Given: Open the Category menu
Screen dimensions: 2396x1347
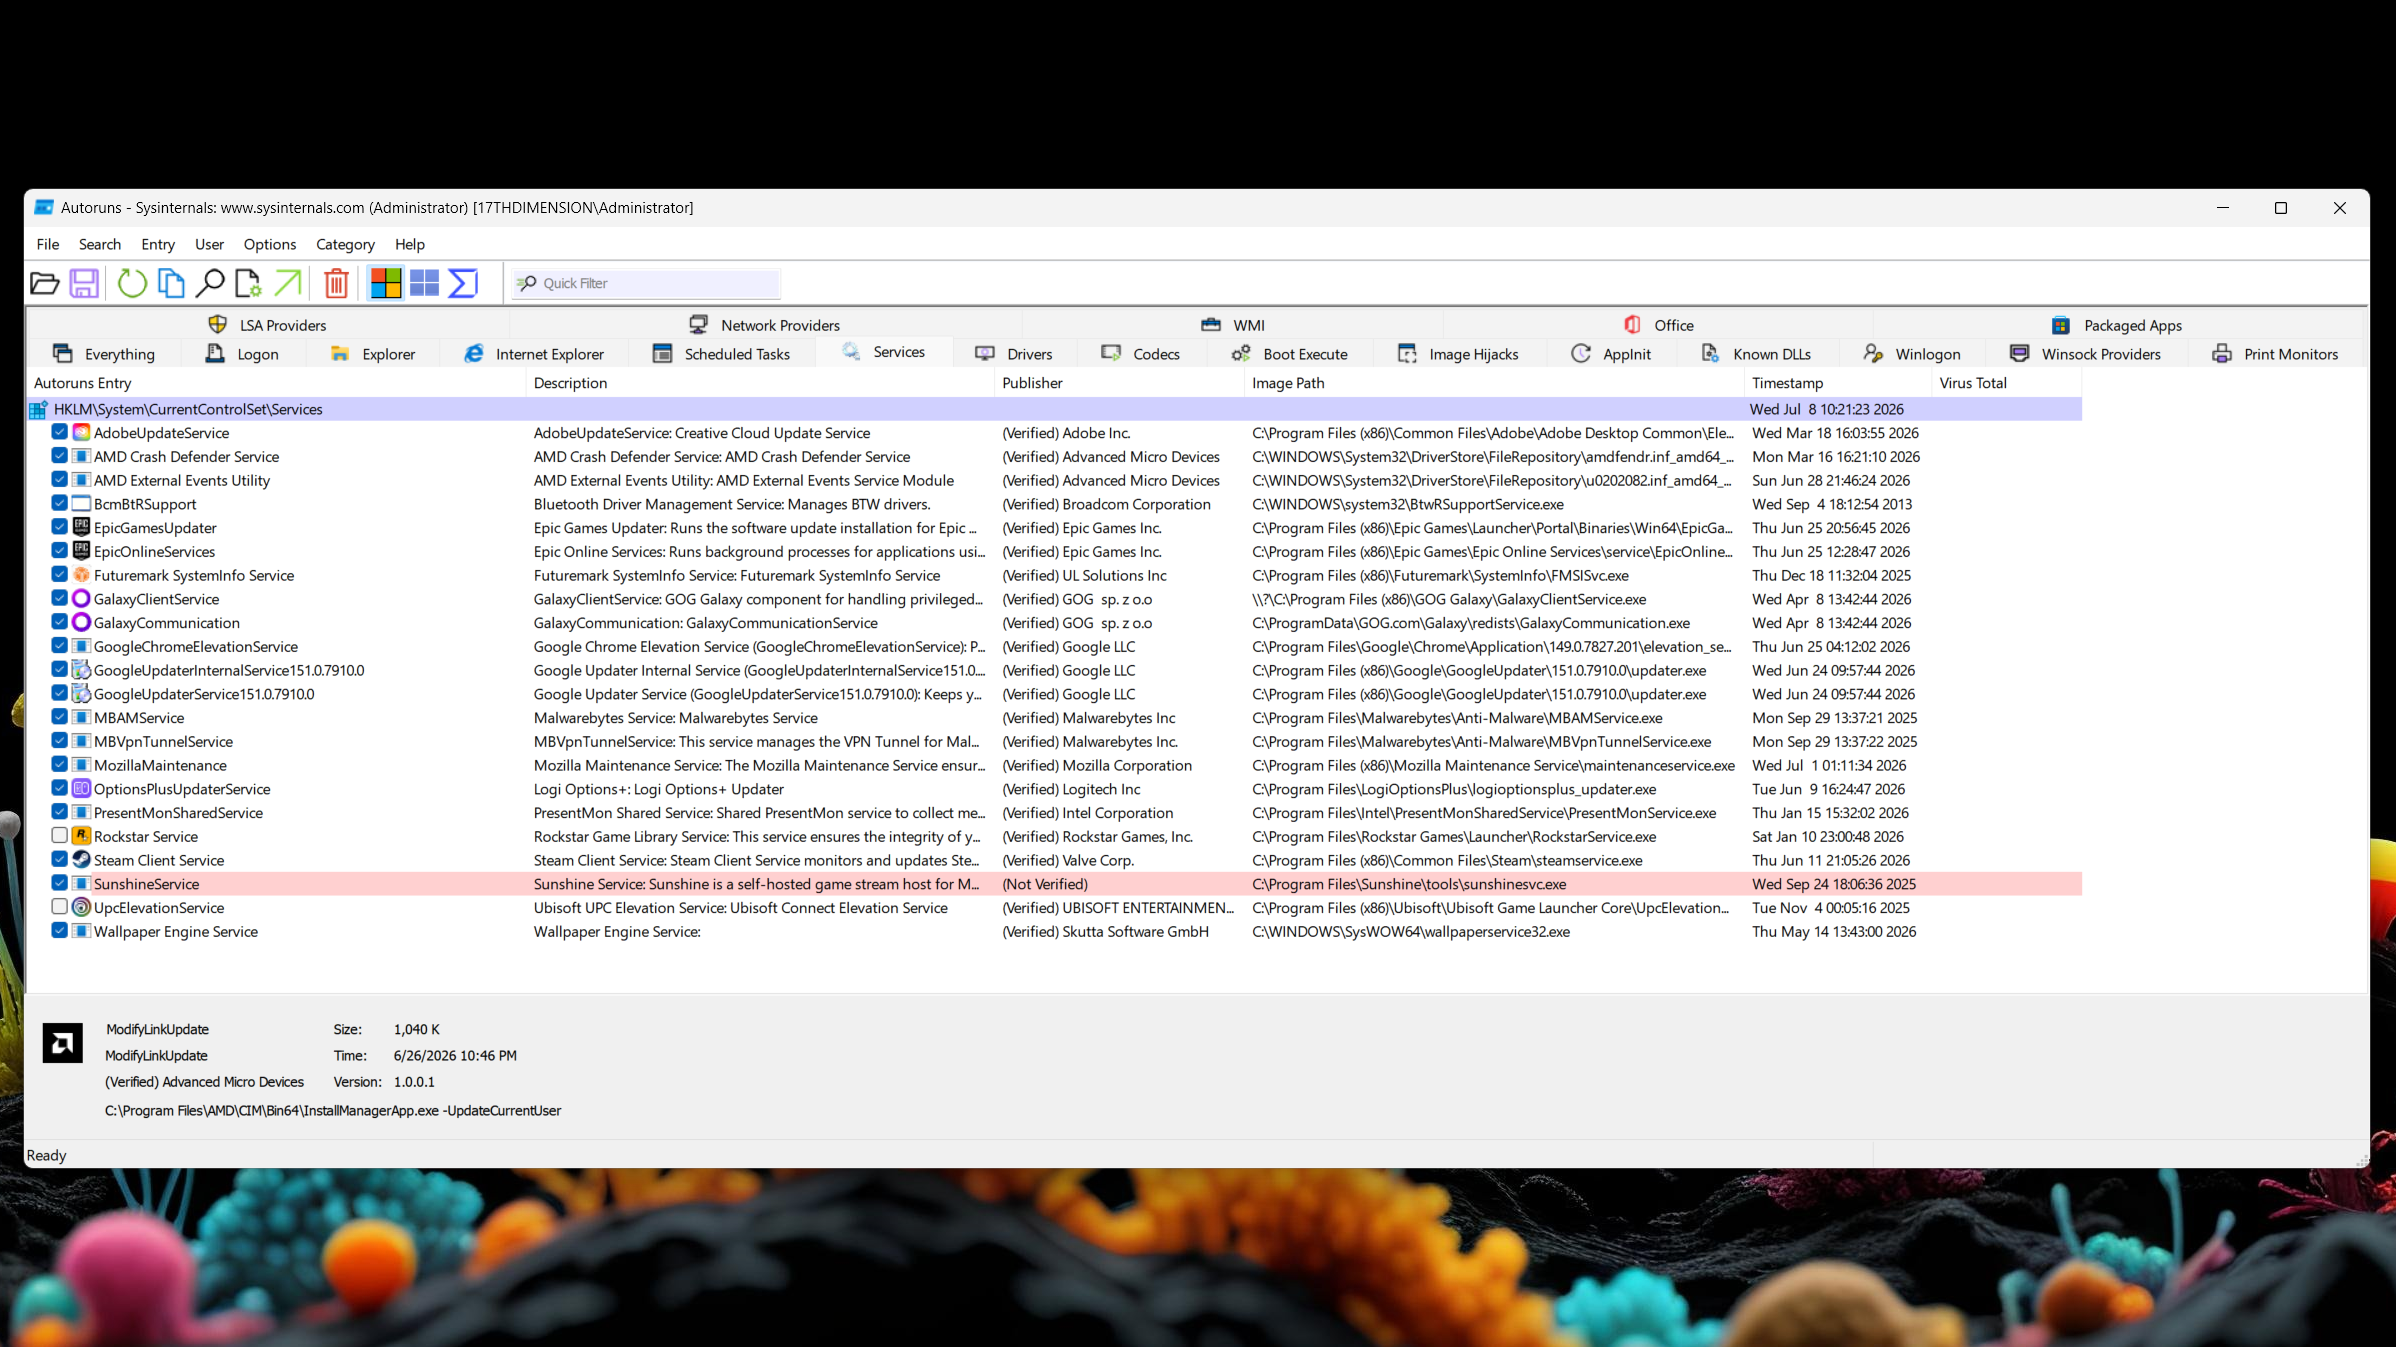Looking at the screenshot, I should 345,244.
